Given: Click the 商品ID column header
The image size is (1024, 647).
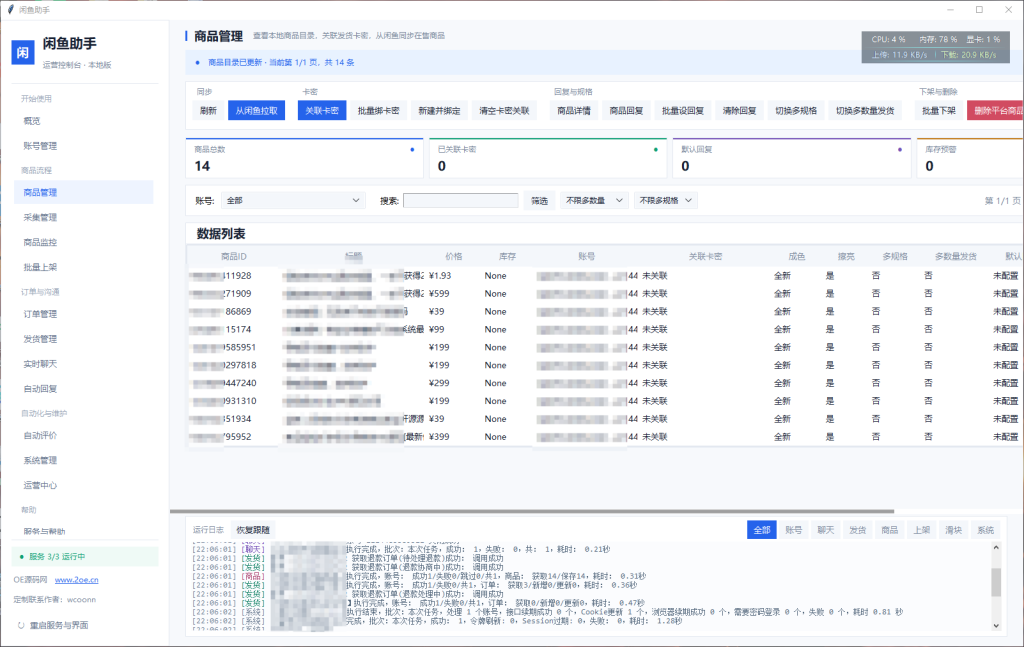Looking at the screenshot, I should 234,257.
